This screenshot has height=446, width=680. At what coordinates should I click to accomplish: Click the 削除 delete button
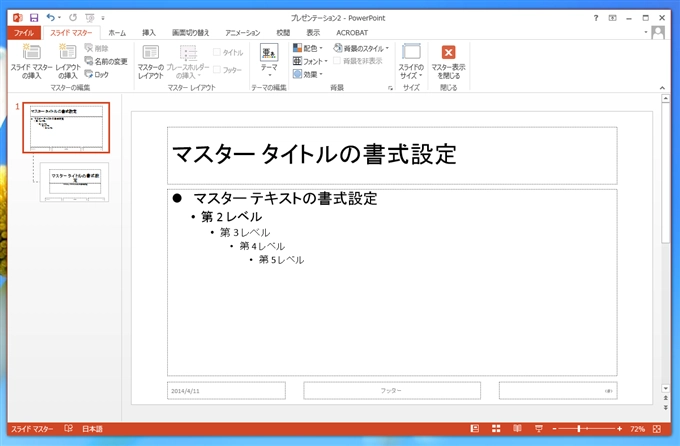pyautogui.click(x=97, y=48)
